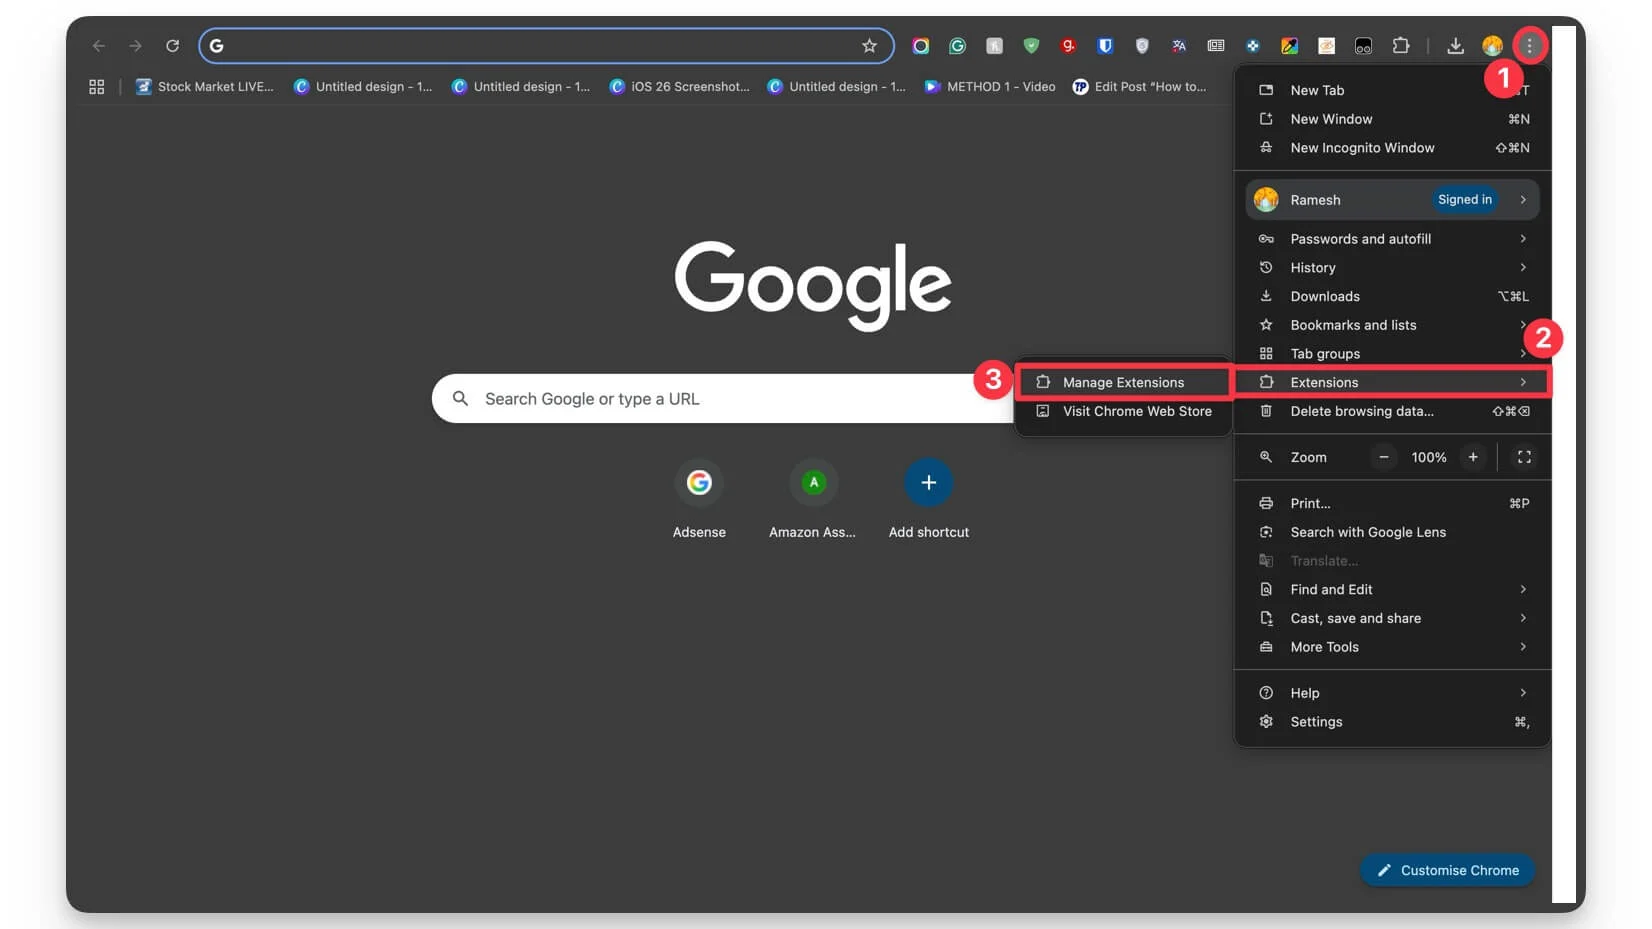The image size is (1652, 929).
Task: Expand the Bookmarks and lists submenu
Action: (x=1353, y=325)
